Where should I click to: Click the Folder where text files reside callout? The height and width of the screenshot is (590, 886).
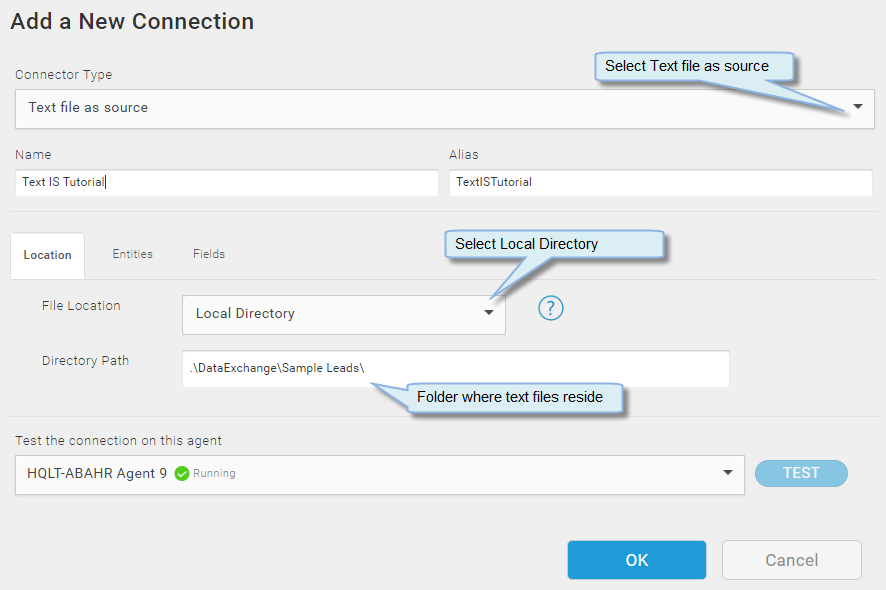pos(515,397)
